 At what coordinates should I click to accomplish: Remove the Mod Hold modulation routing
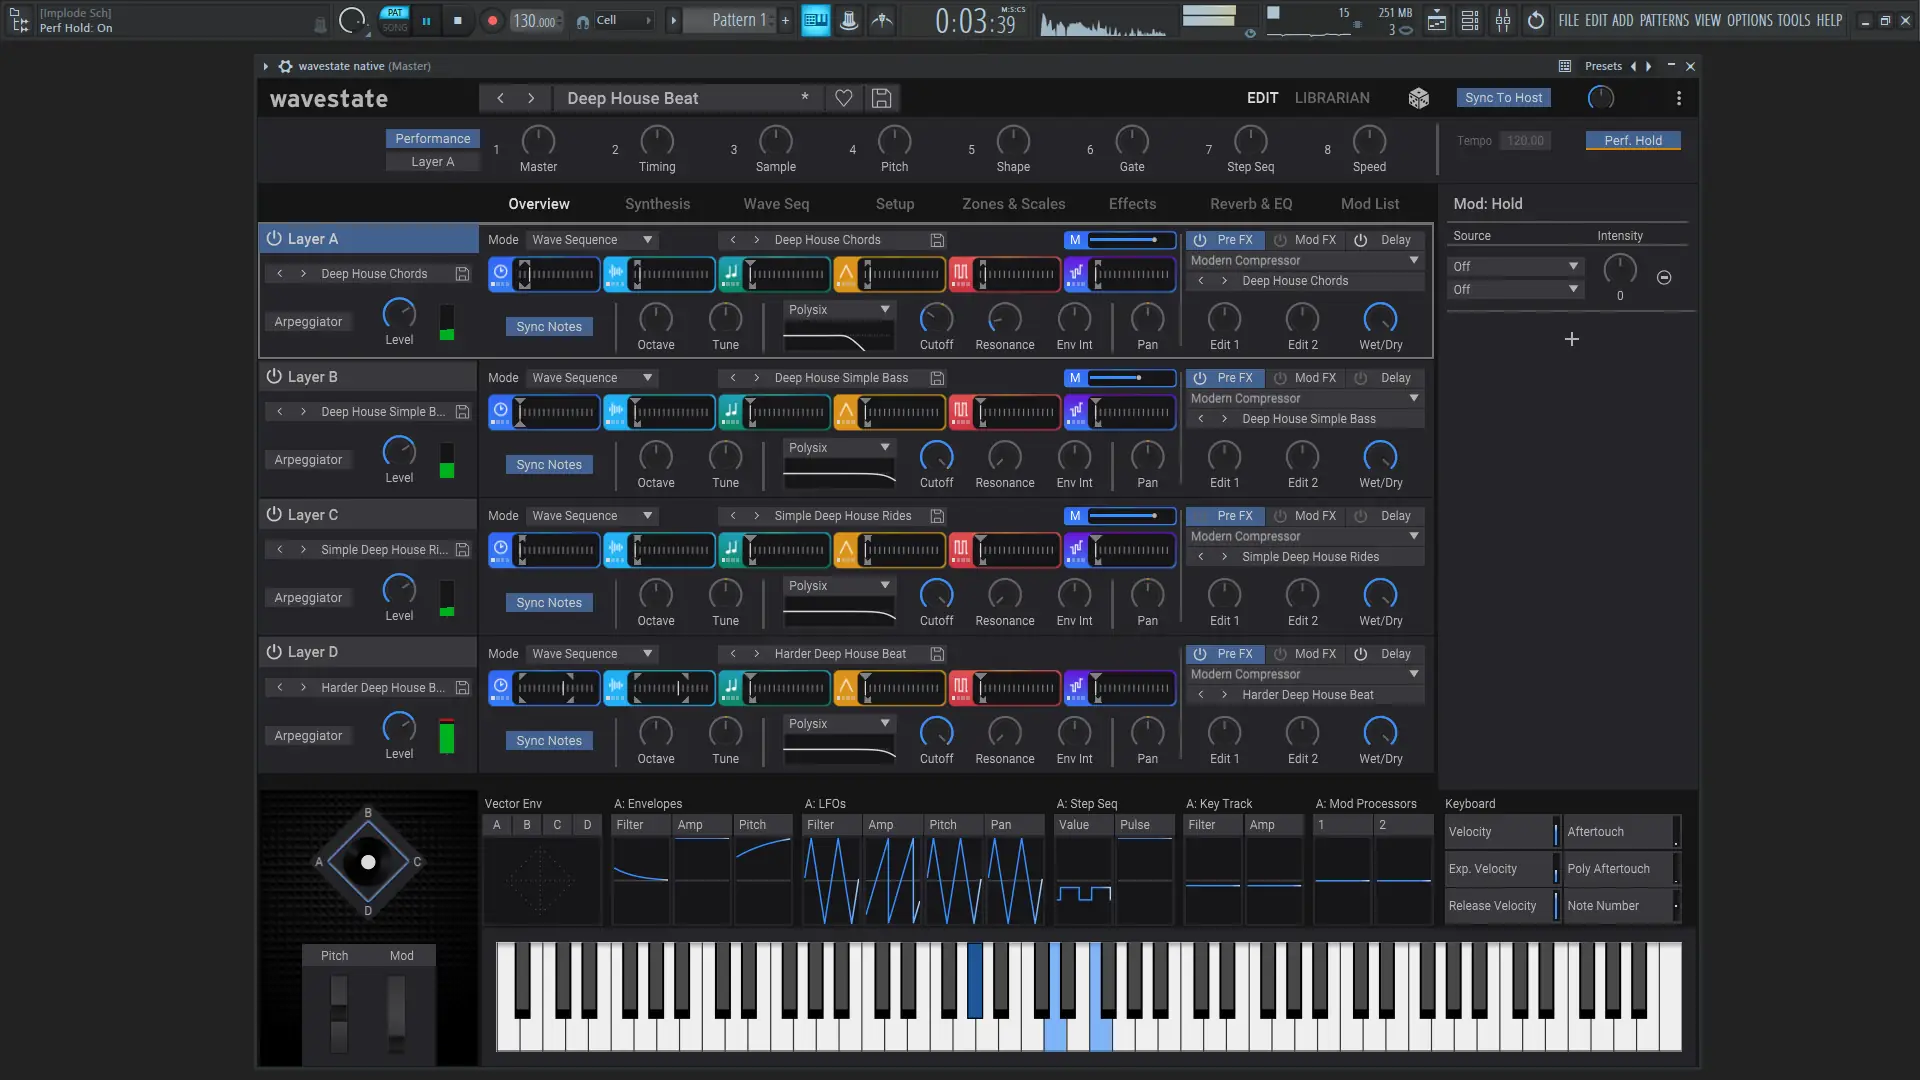[x=1664, y=278]
